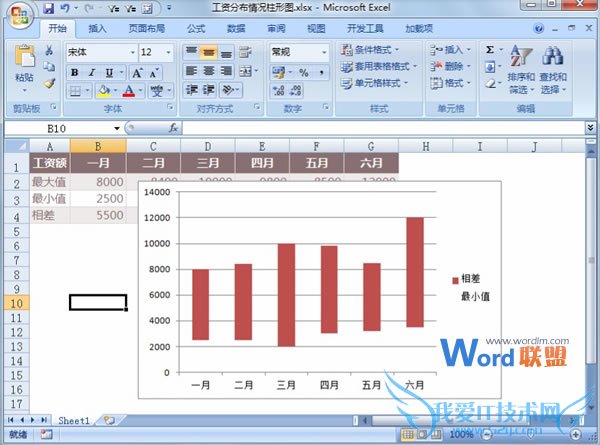Save the workbook with the floppy icon
This screenshot has width=600, height=445.
click(49, 8)
